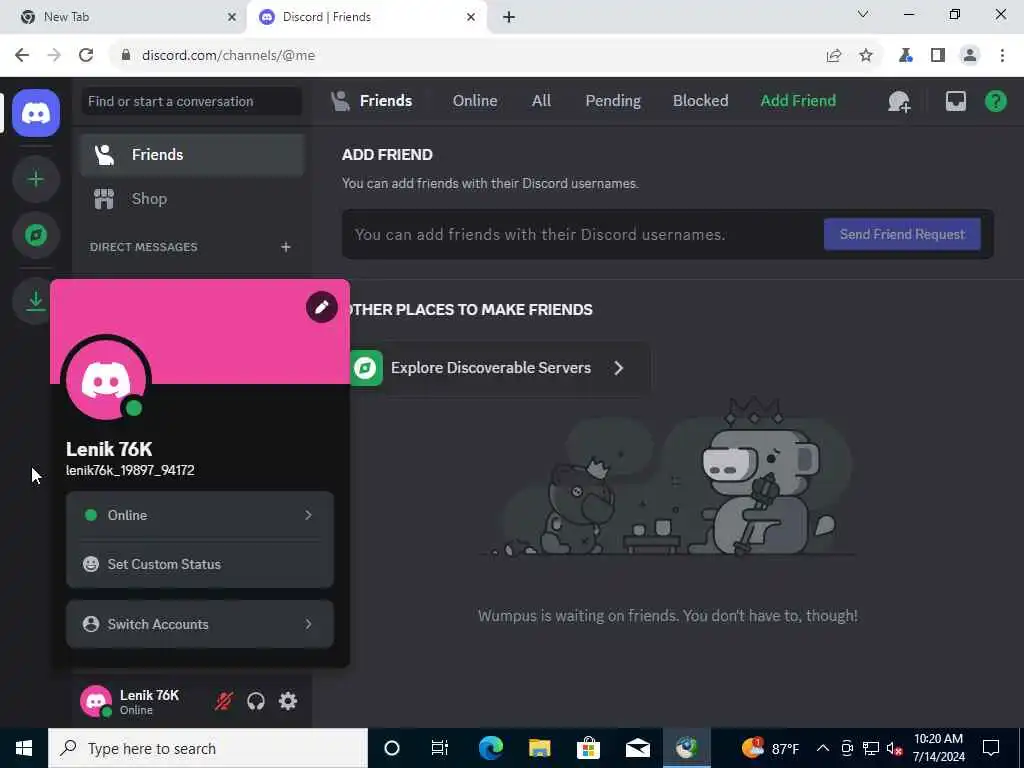Open Mail app from taskbar
Image resolution: width=1024 pixels, height=768 pixels.
click(637, 748)
